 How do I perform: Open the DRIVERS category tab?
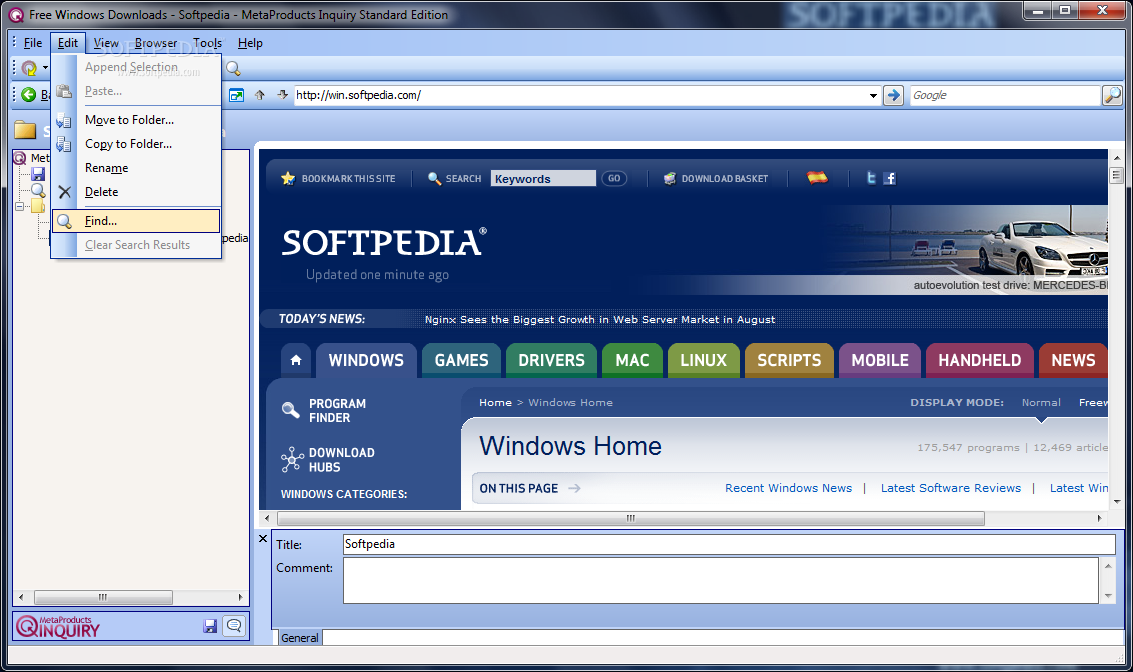click(551, 360)
